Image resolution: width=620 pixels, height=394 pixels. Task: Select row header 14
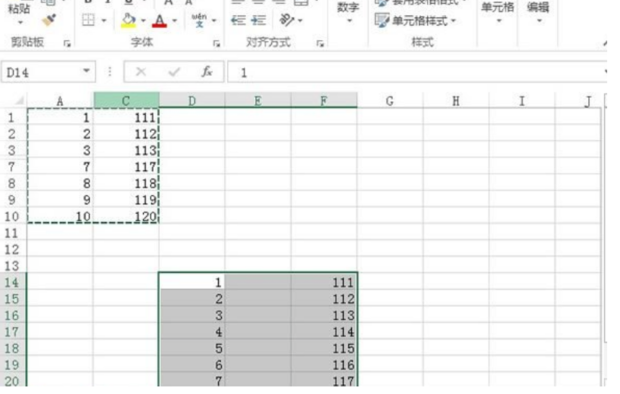coord(12,282)
